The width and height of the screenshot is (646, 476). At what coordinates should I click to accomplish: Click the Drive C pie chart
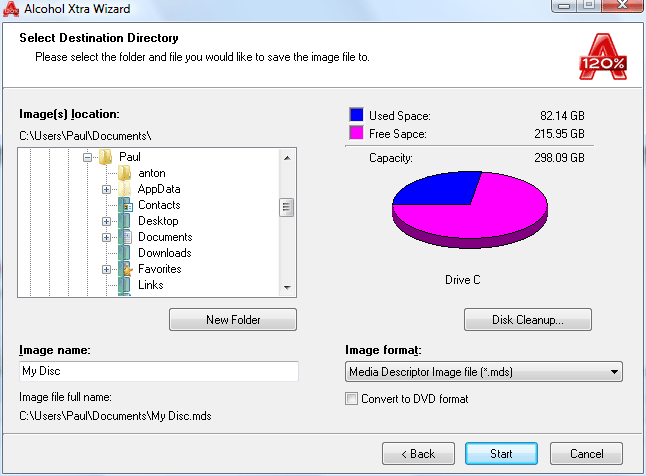(x=470, y=210)
